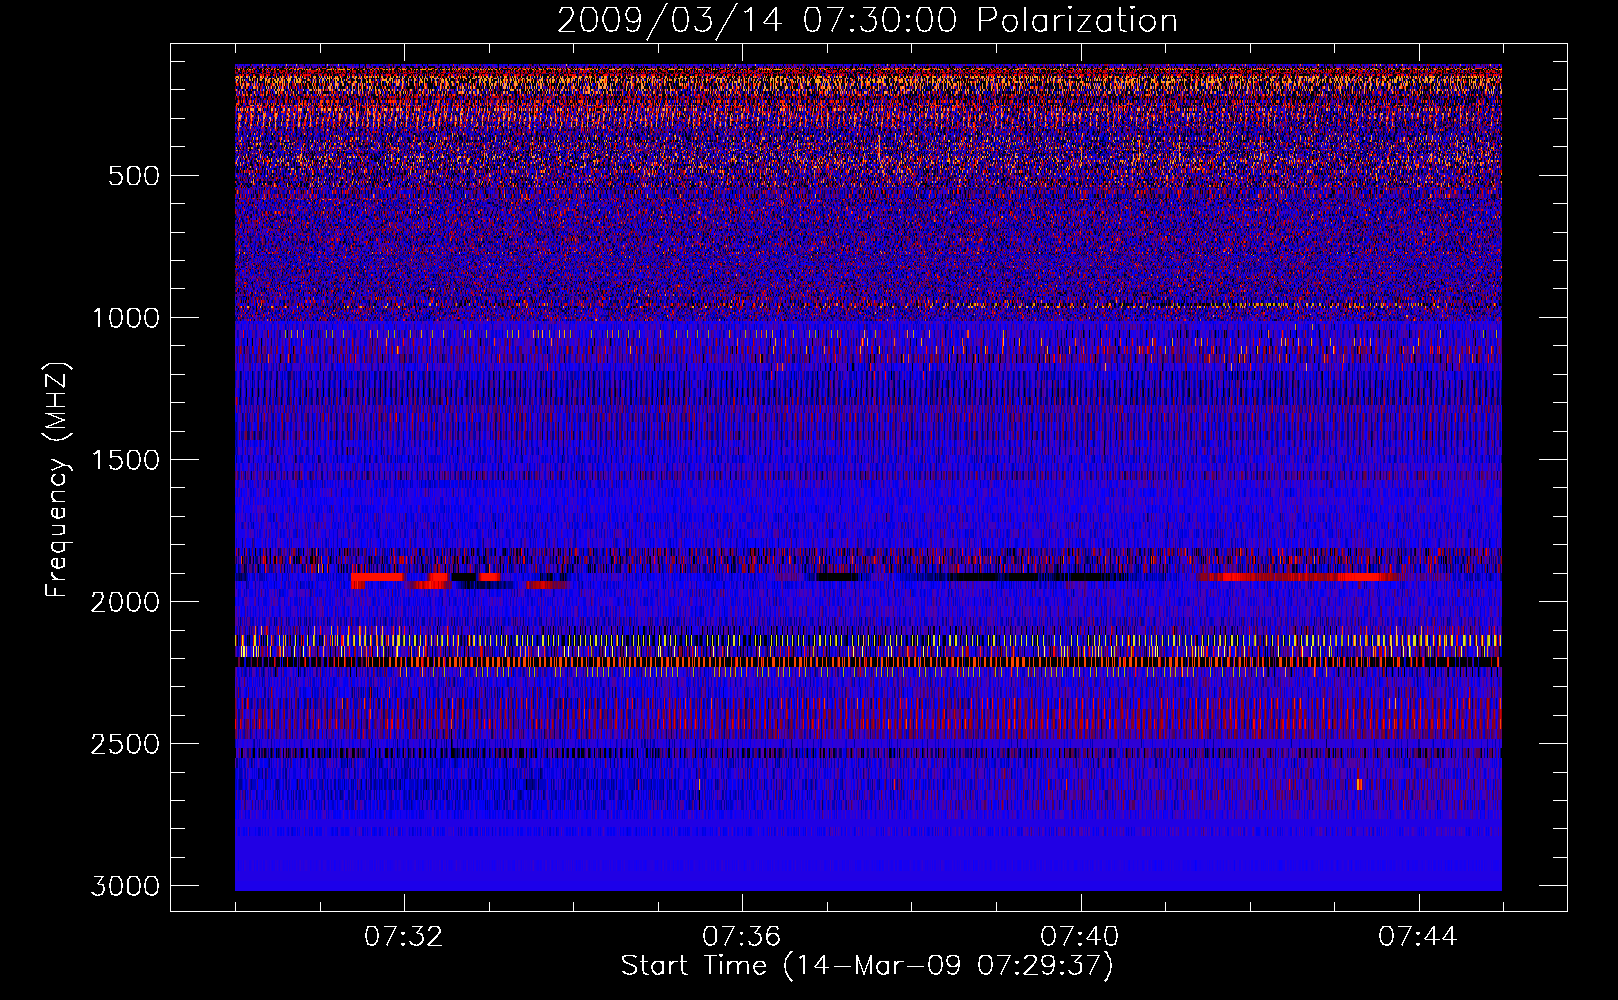
Task: Click the 500 frequency tick label
Action: [x=133, y=176]
